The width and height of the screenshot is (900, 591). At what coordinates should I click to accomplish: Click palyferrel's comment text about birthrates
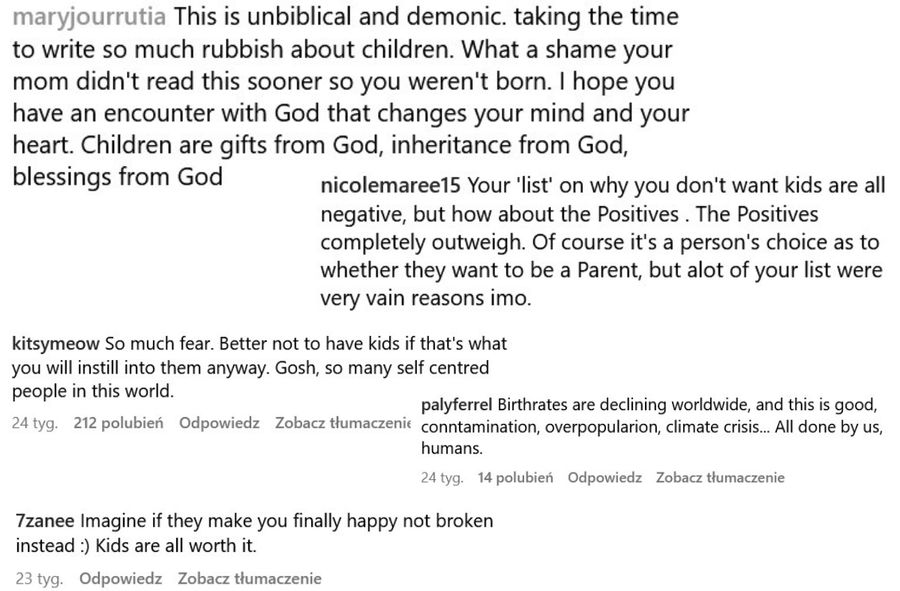651,426
